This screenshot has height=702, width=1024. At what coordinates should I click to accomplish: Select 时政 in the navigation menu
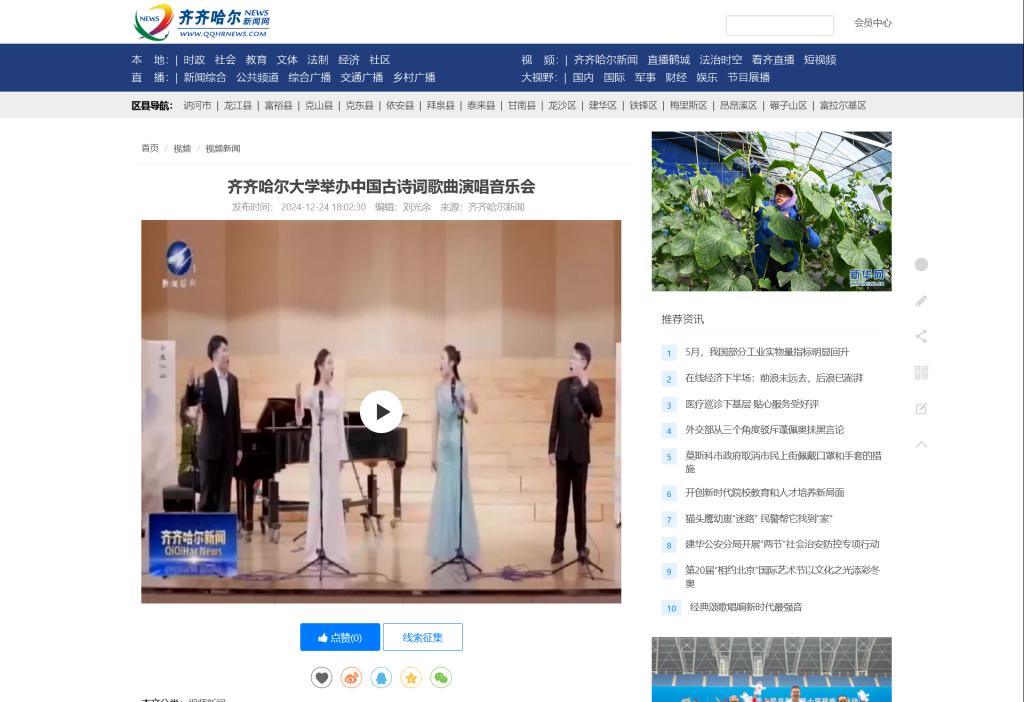(x=194, y=60)
